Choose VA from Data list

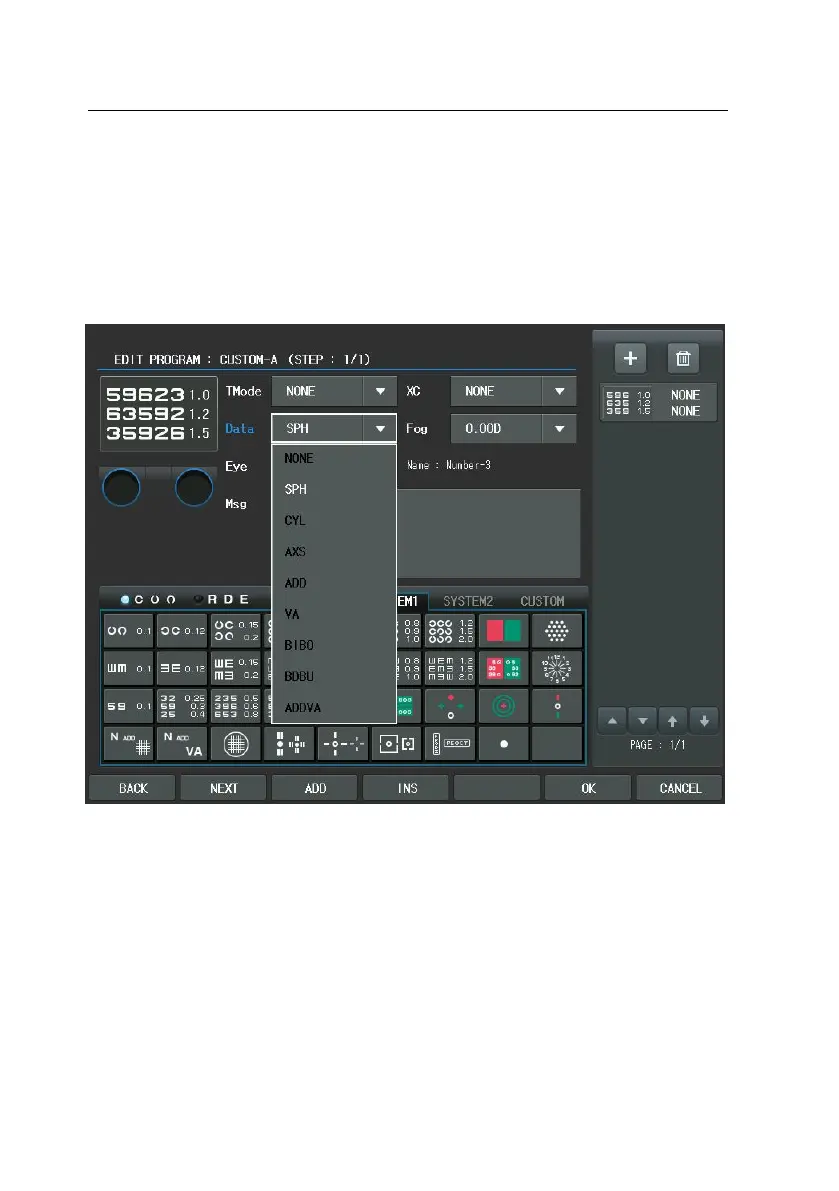(334, 614)
